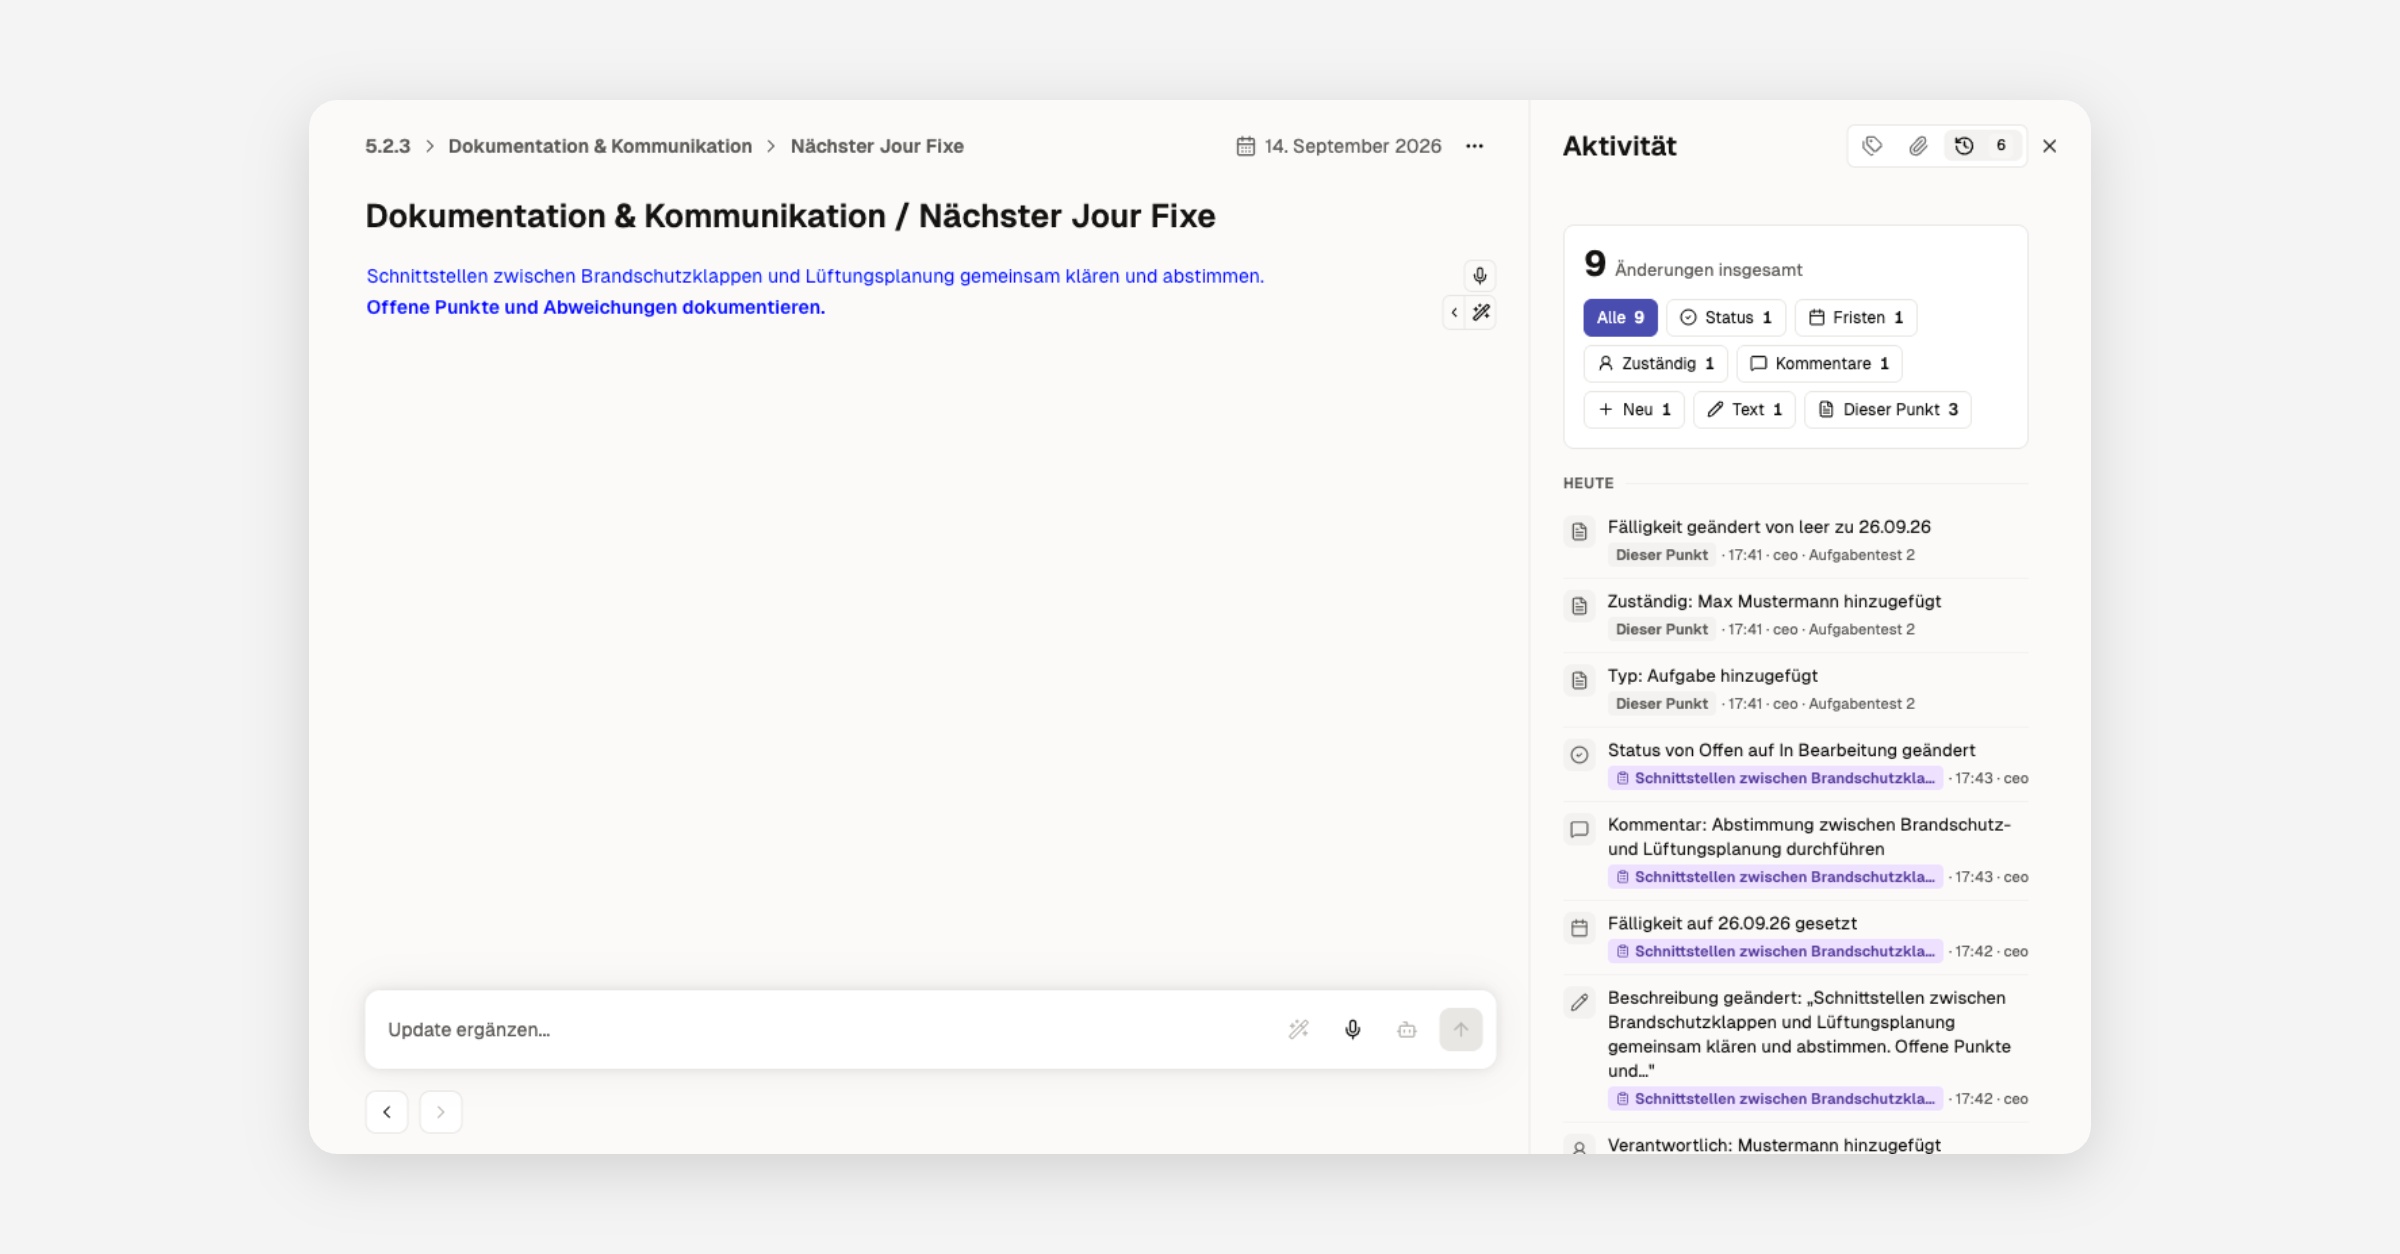Open purple tag under 'Beschreibung geändert' entry
Viewport: 2400px width, 1254px height.
[1775, 1099]
